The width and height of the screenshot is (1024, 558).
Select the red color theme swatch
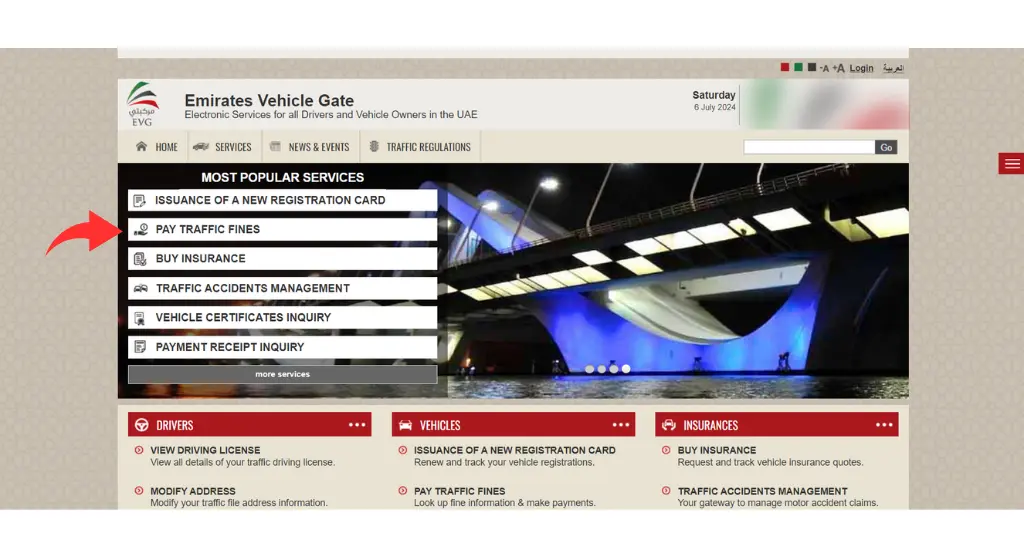(x=785, y=67)
